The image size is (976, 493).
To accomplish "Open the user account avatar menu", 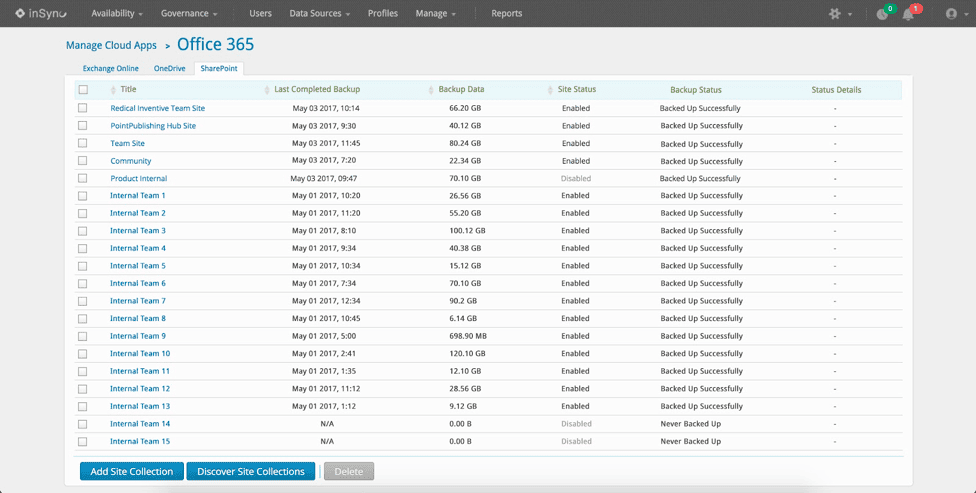I will (x=951, y=14).
